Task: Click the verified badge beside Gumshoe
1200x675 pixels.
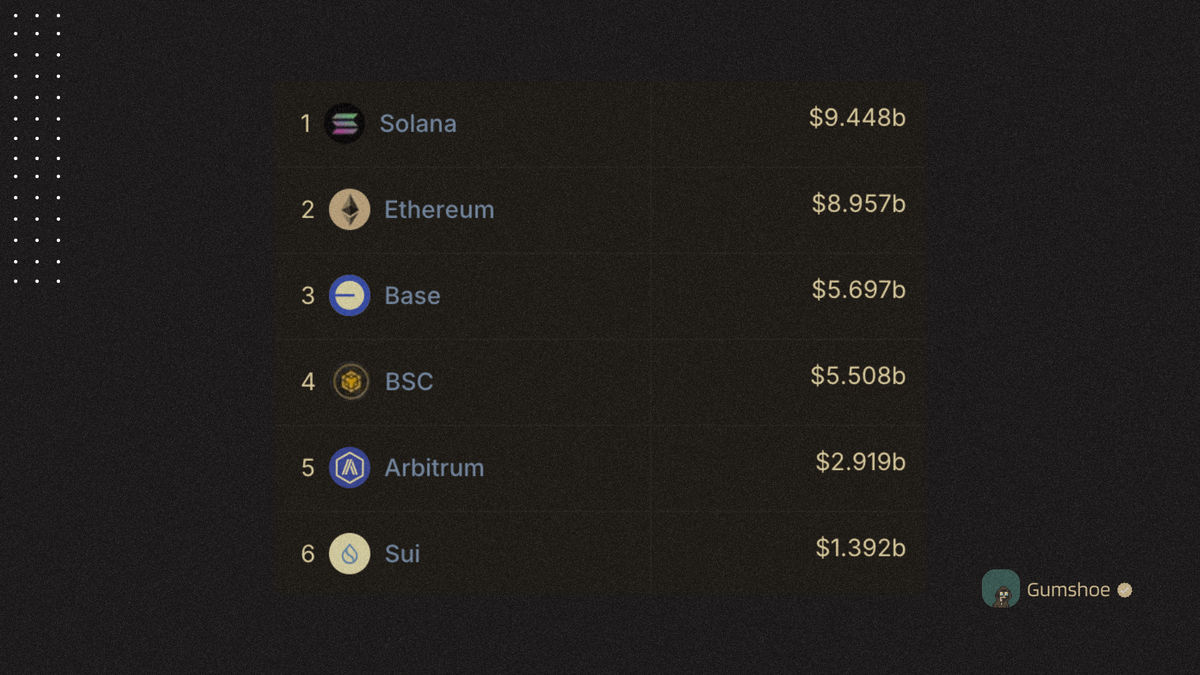Action: [x=1124, y=590]
